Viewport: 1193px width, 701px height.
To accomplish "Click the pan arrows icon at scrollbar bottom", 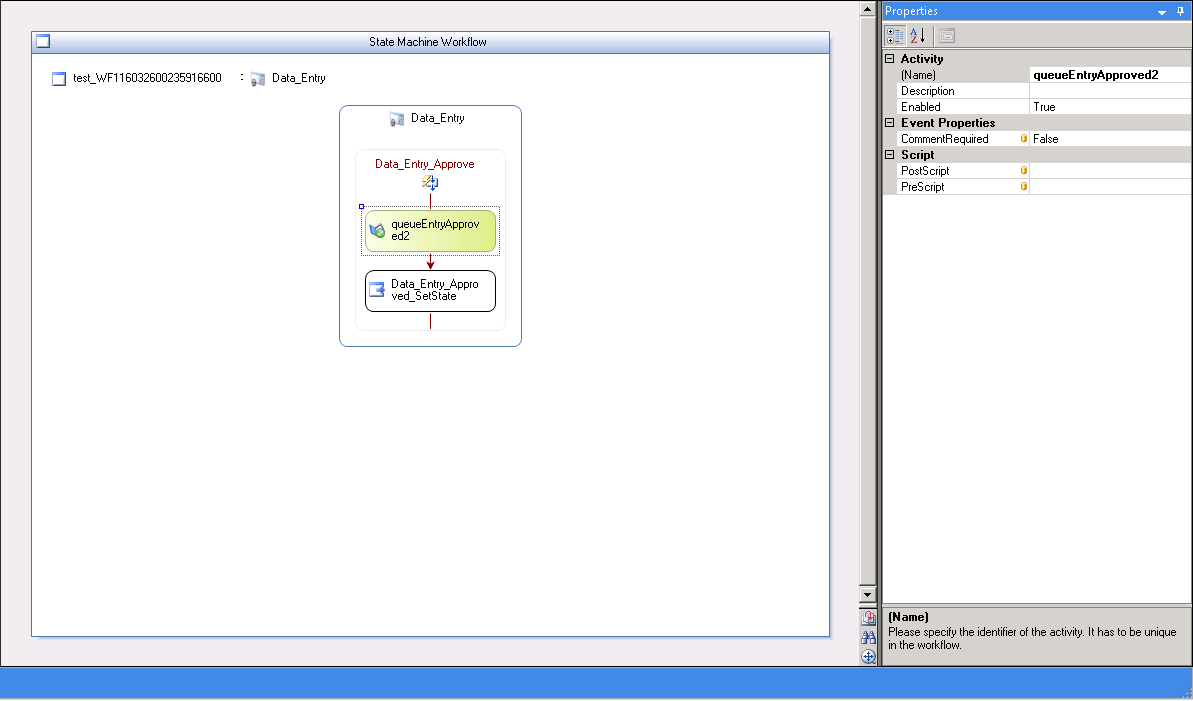I will point(868,656).
